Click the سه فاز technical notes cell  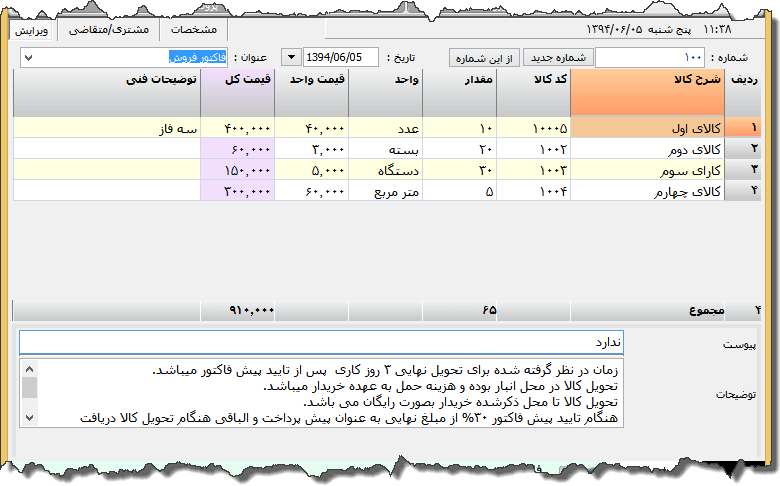[x=107, y=128]
